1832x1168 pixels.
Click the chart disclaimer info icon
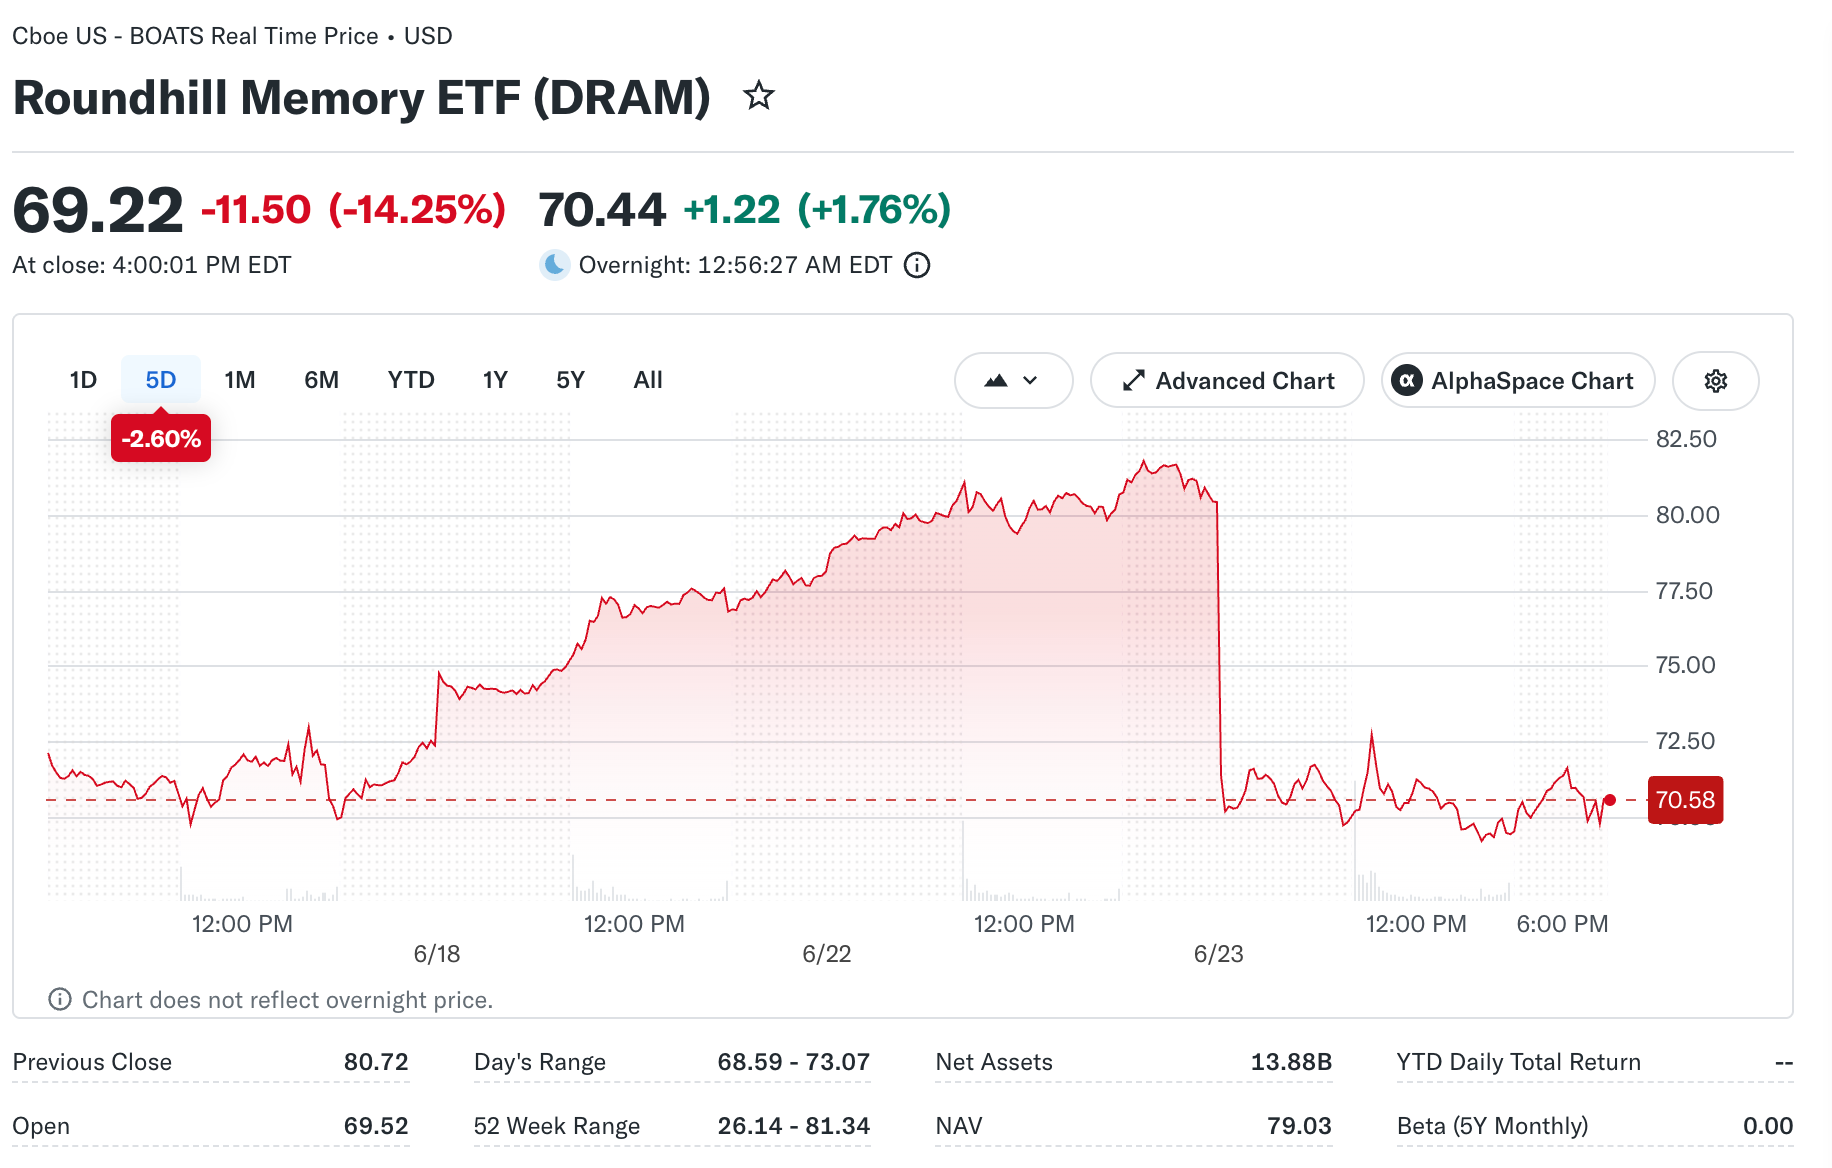tap(60, 999)
